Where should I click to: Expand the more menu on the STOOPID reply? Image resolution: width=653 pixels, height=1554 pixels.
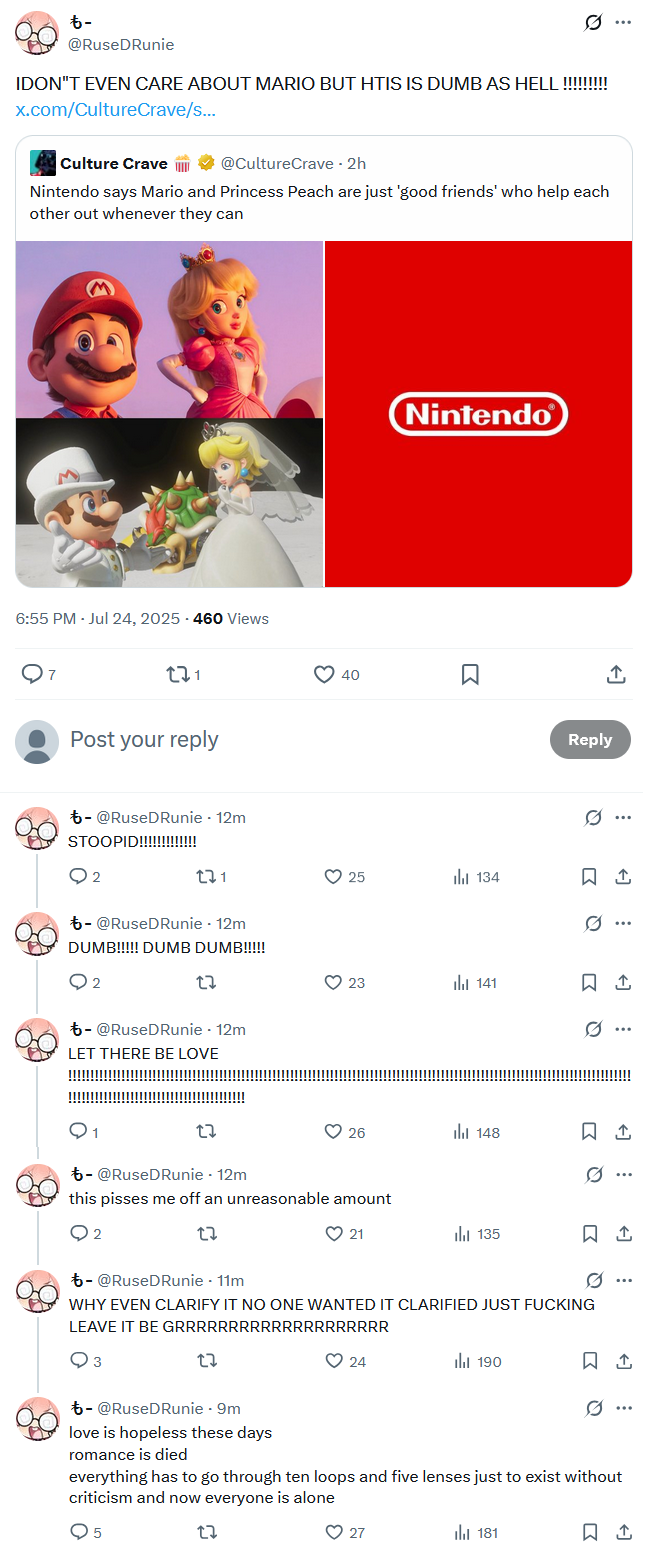coord(623,818)
